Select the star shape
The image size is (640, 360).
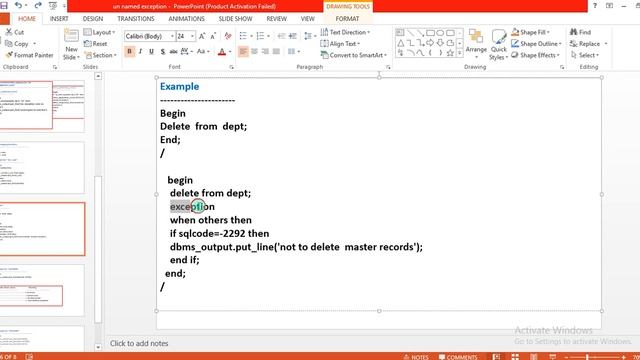450,53
